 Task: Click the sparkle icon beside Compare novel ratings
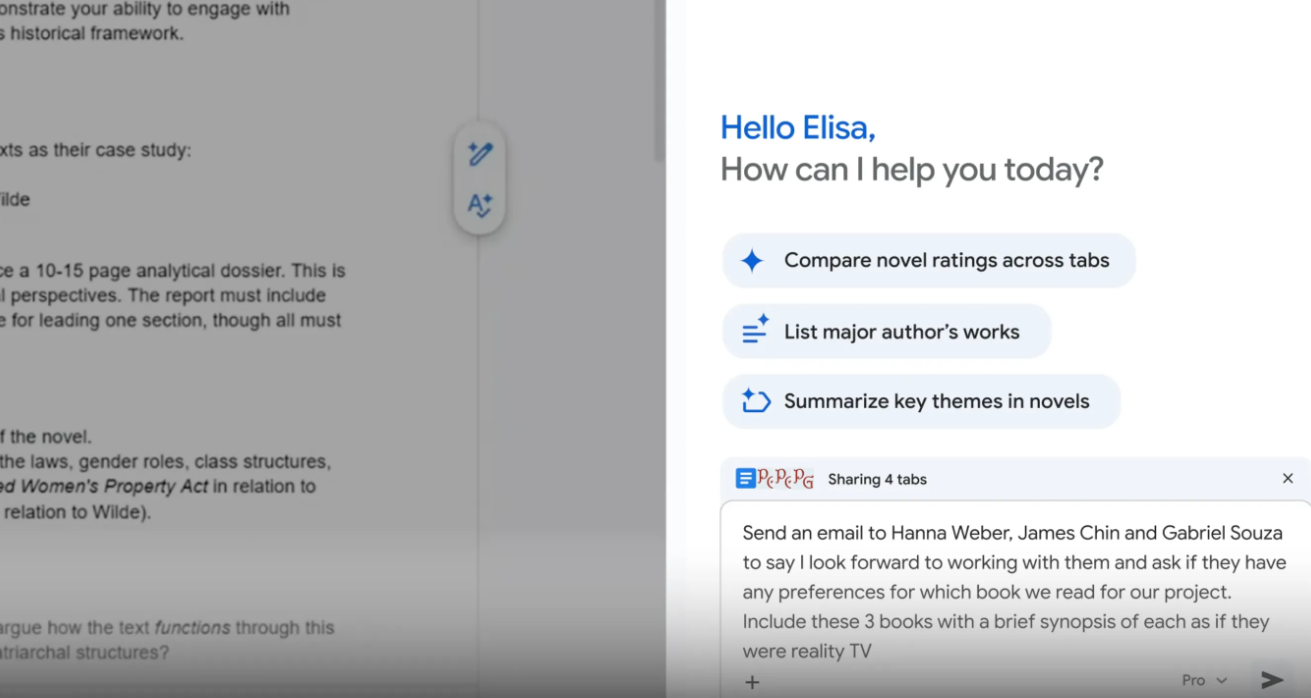tap(752, 261)
